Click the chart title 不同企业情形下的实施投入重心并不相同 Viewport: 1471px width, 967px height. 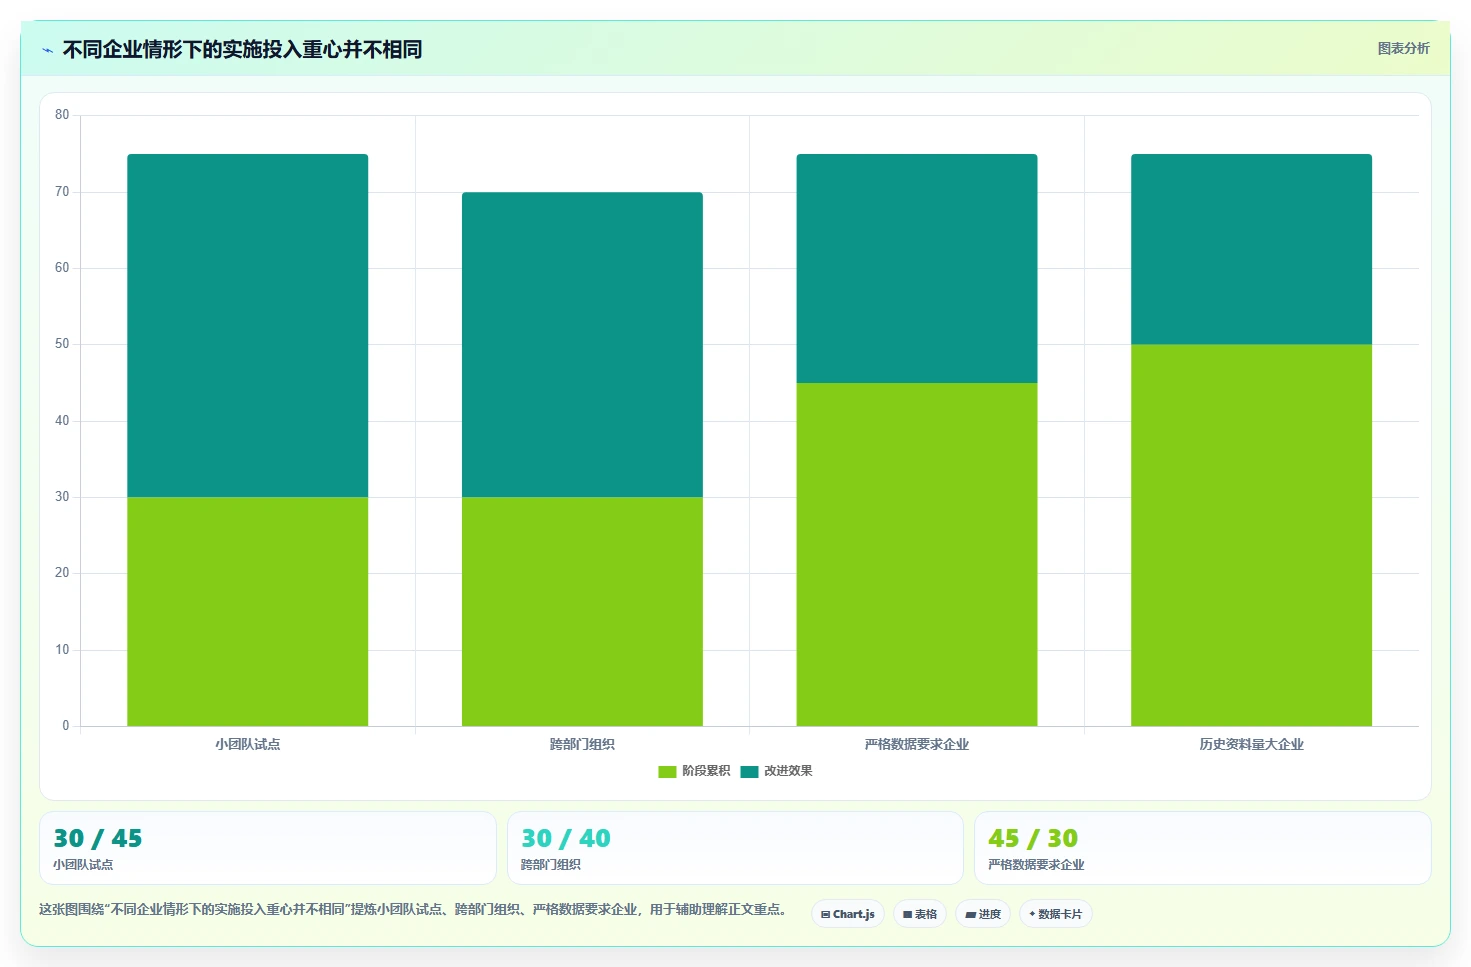tap(242, 49)
